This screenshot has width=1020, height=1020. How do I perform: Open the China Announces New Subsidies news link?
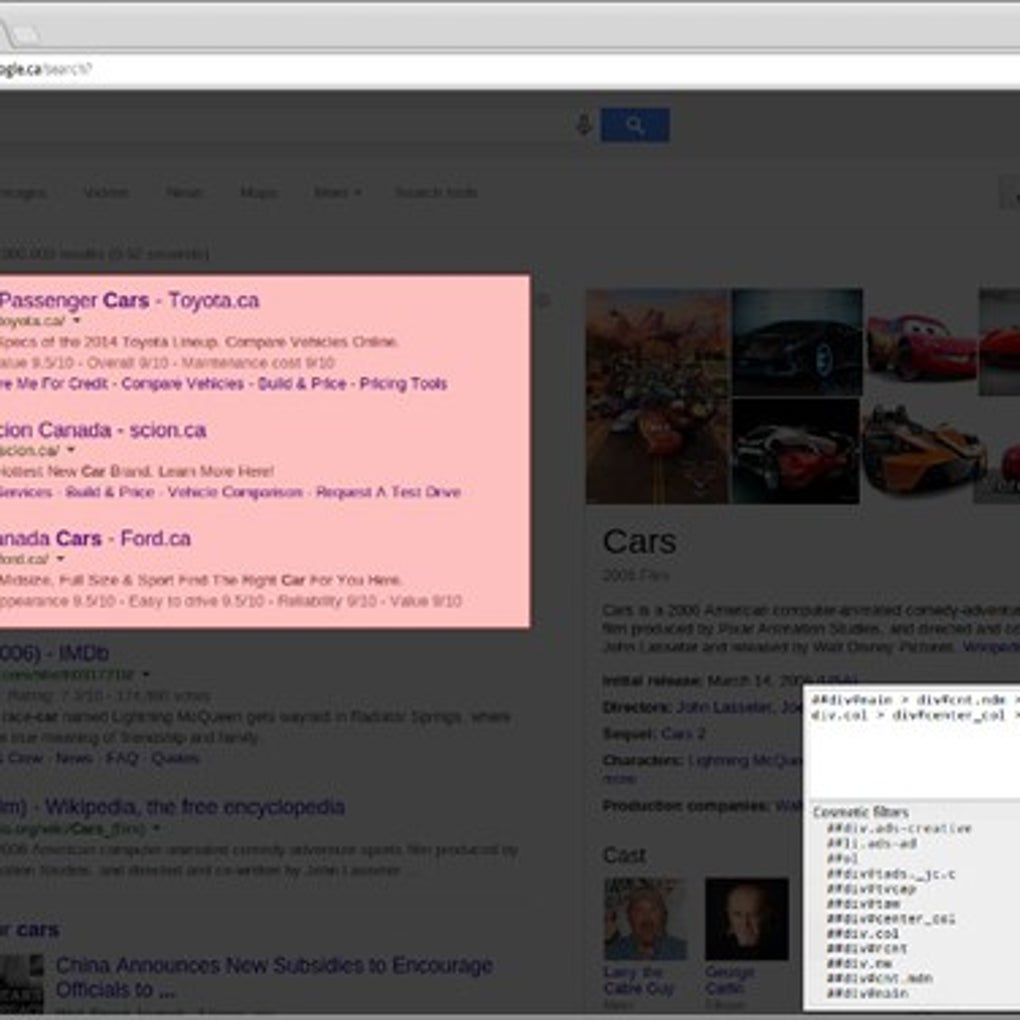point(274,978)
